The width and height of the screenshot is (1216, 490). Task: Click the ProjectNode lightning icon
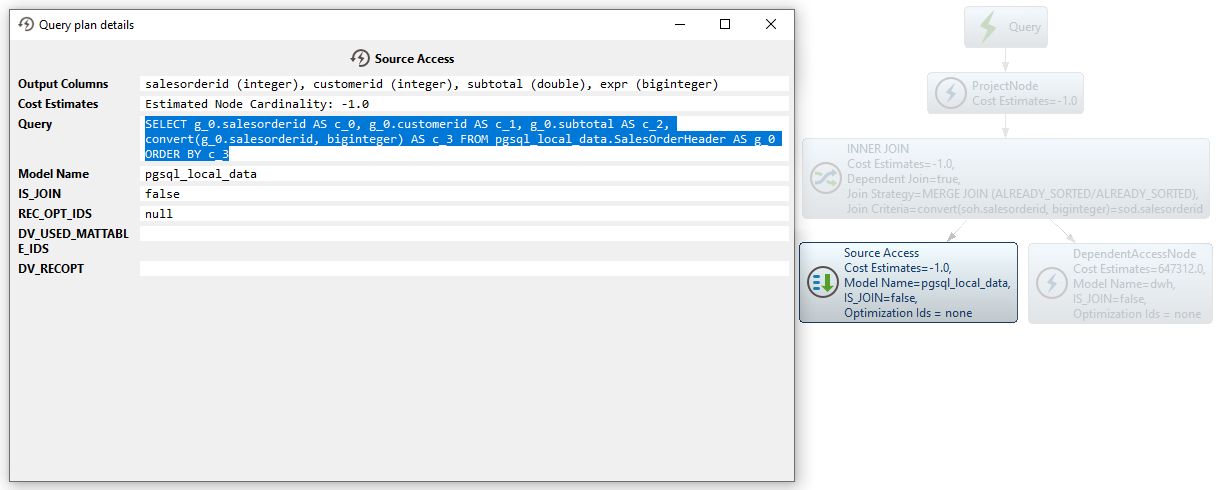click(949, 94)
